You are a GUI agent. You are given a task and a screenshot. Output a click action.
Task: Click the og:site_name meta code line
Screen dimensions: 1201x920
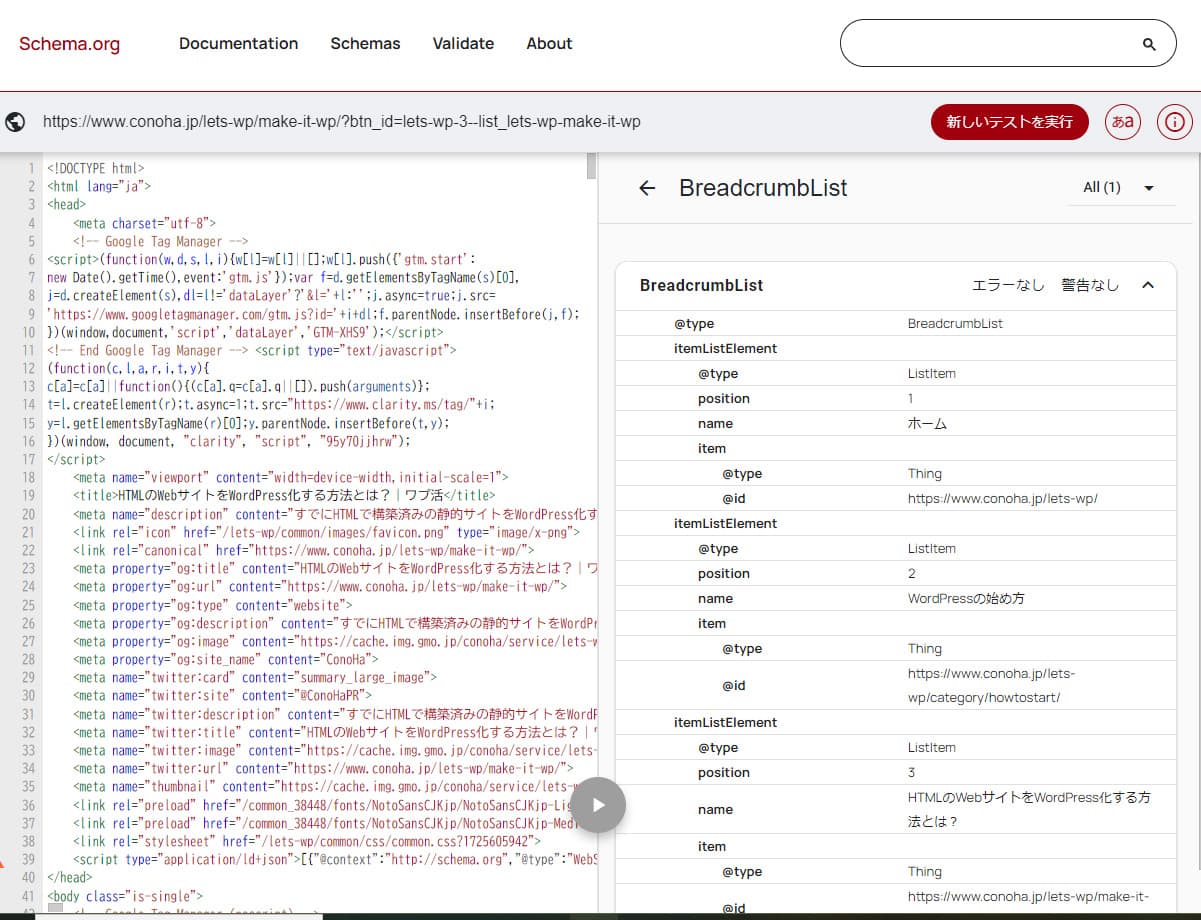(x=226, y=660)
